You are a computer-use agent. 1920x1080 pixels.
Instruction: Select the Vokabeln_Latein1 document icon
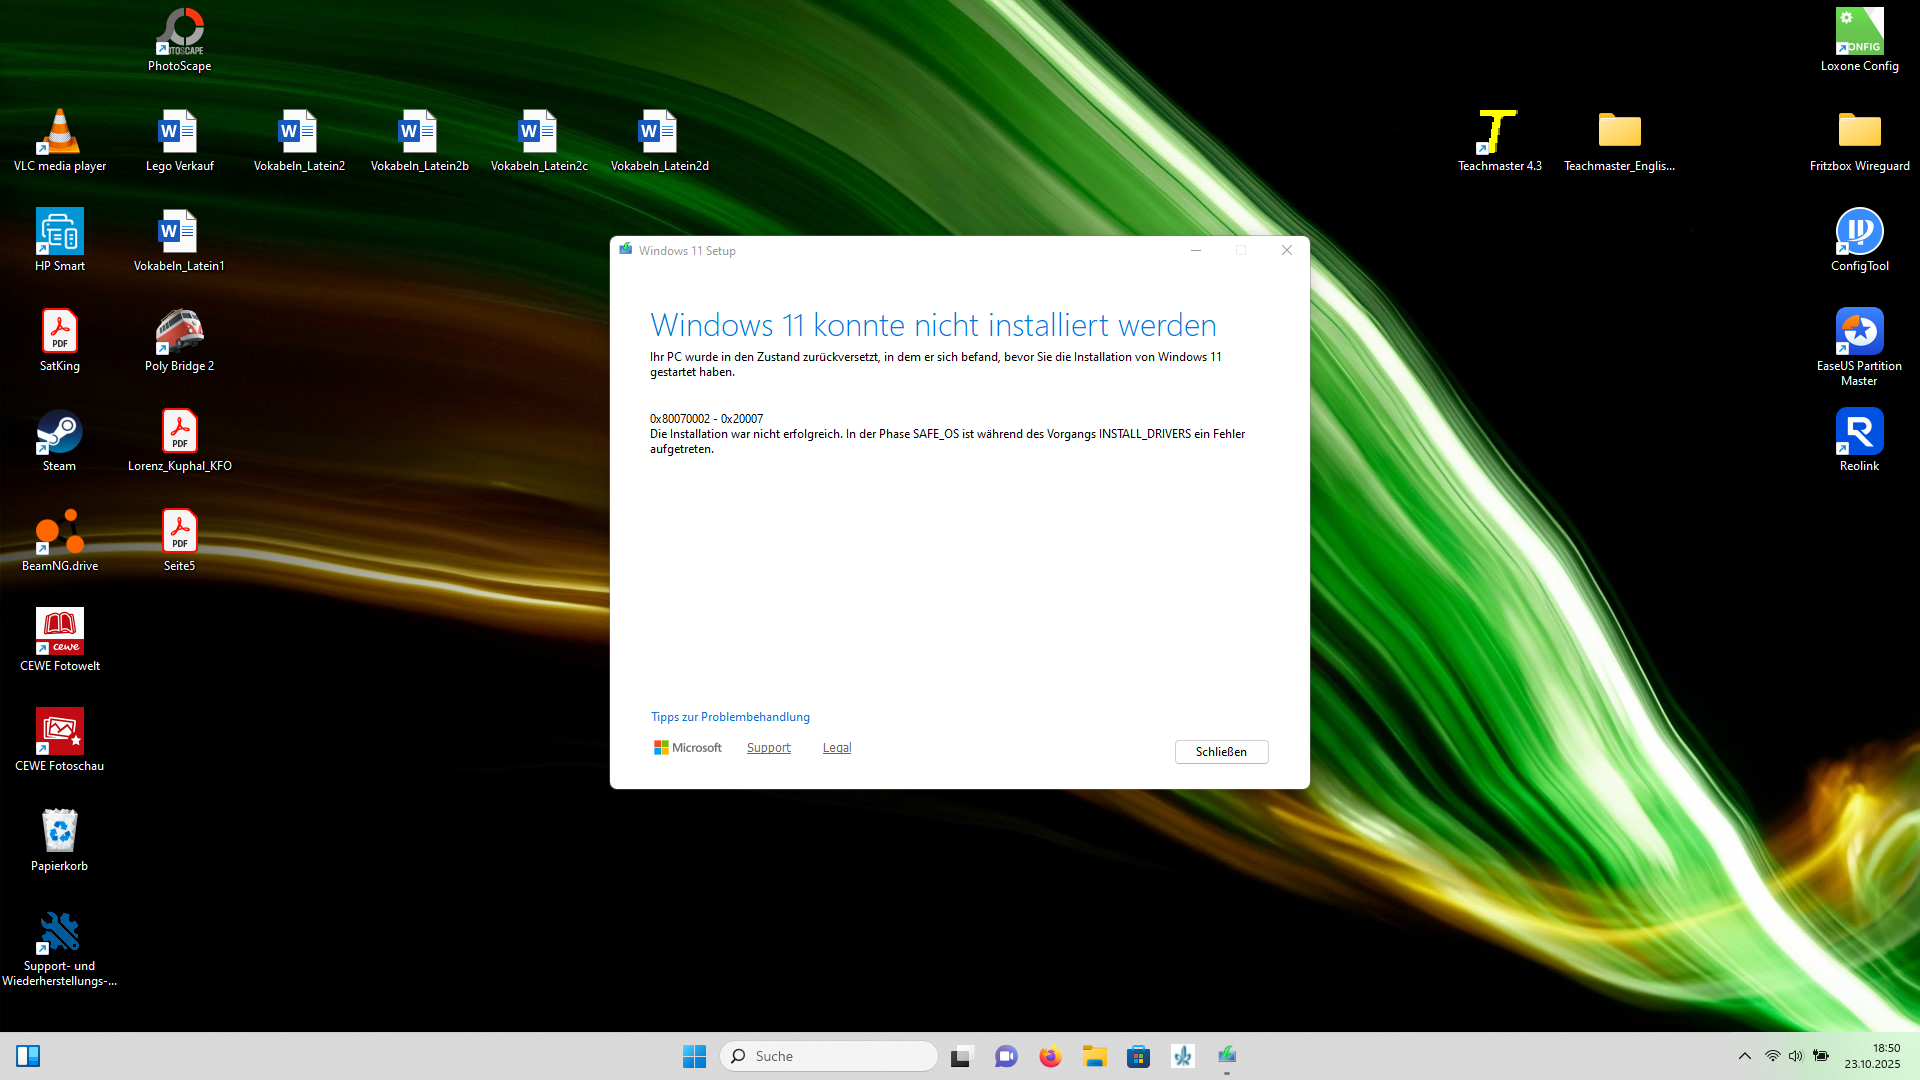[x=180, y=240]
